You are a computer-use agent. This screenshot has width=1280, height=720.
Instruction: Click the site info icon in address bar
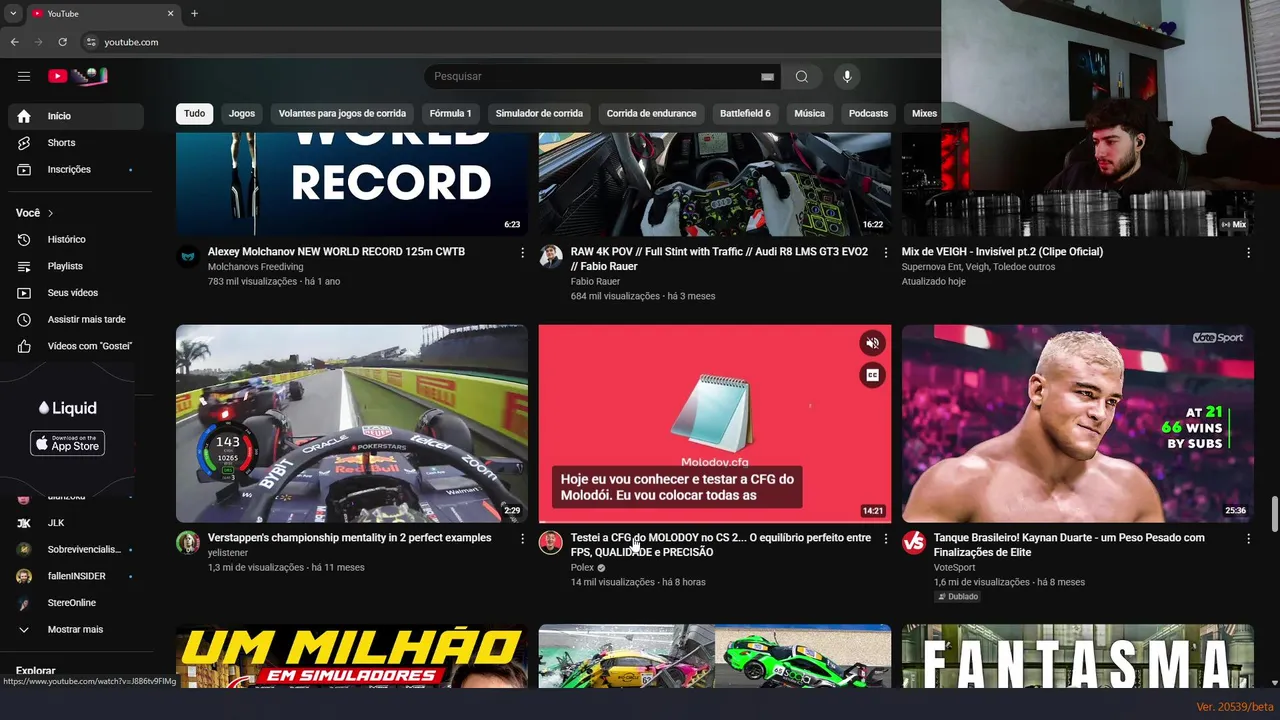tap(91, 42)
